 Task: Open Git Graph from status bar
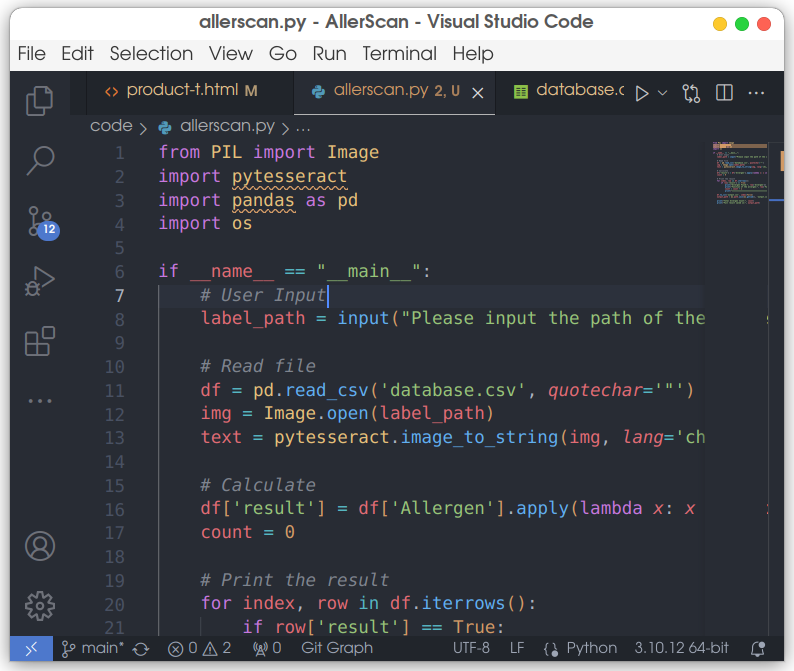pyautogui.click(x=337, y=648)
